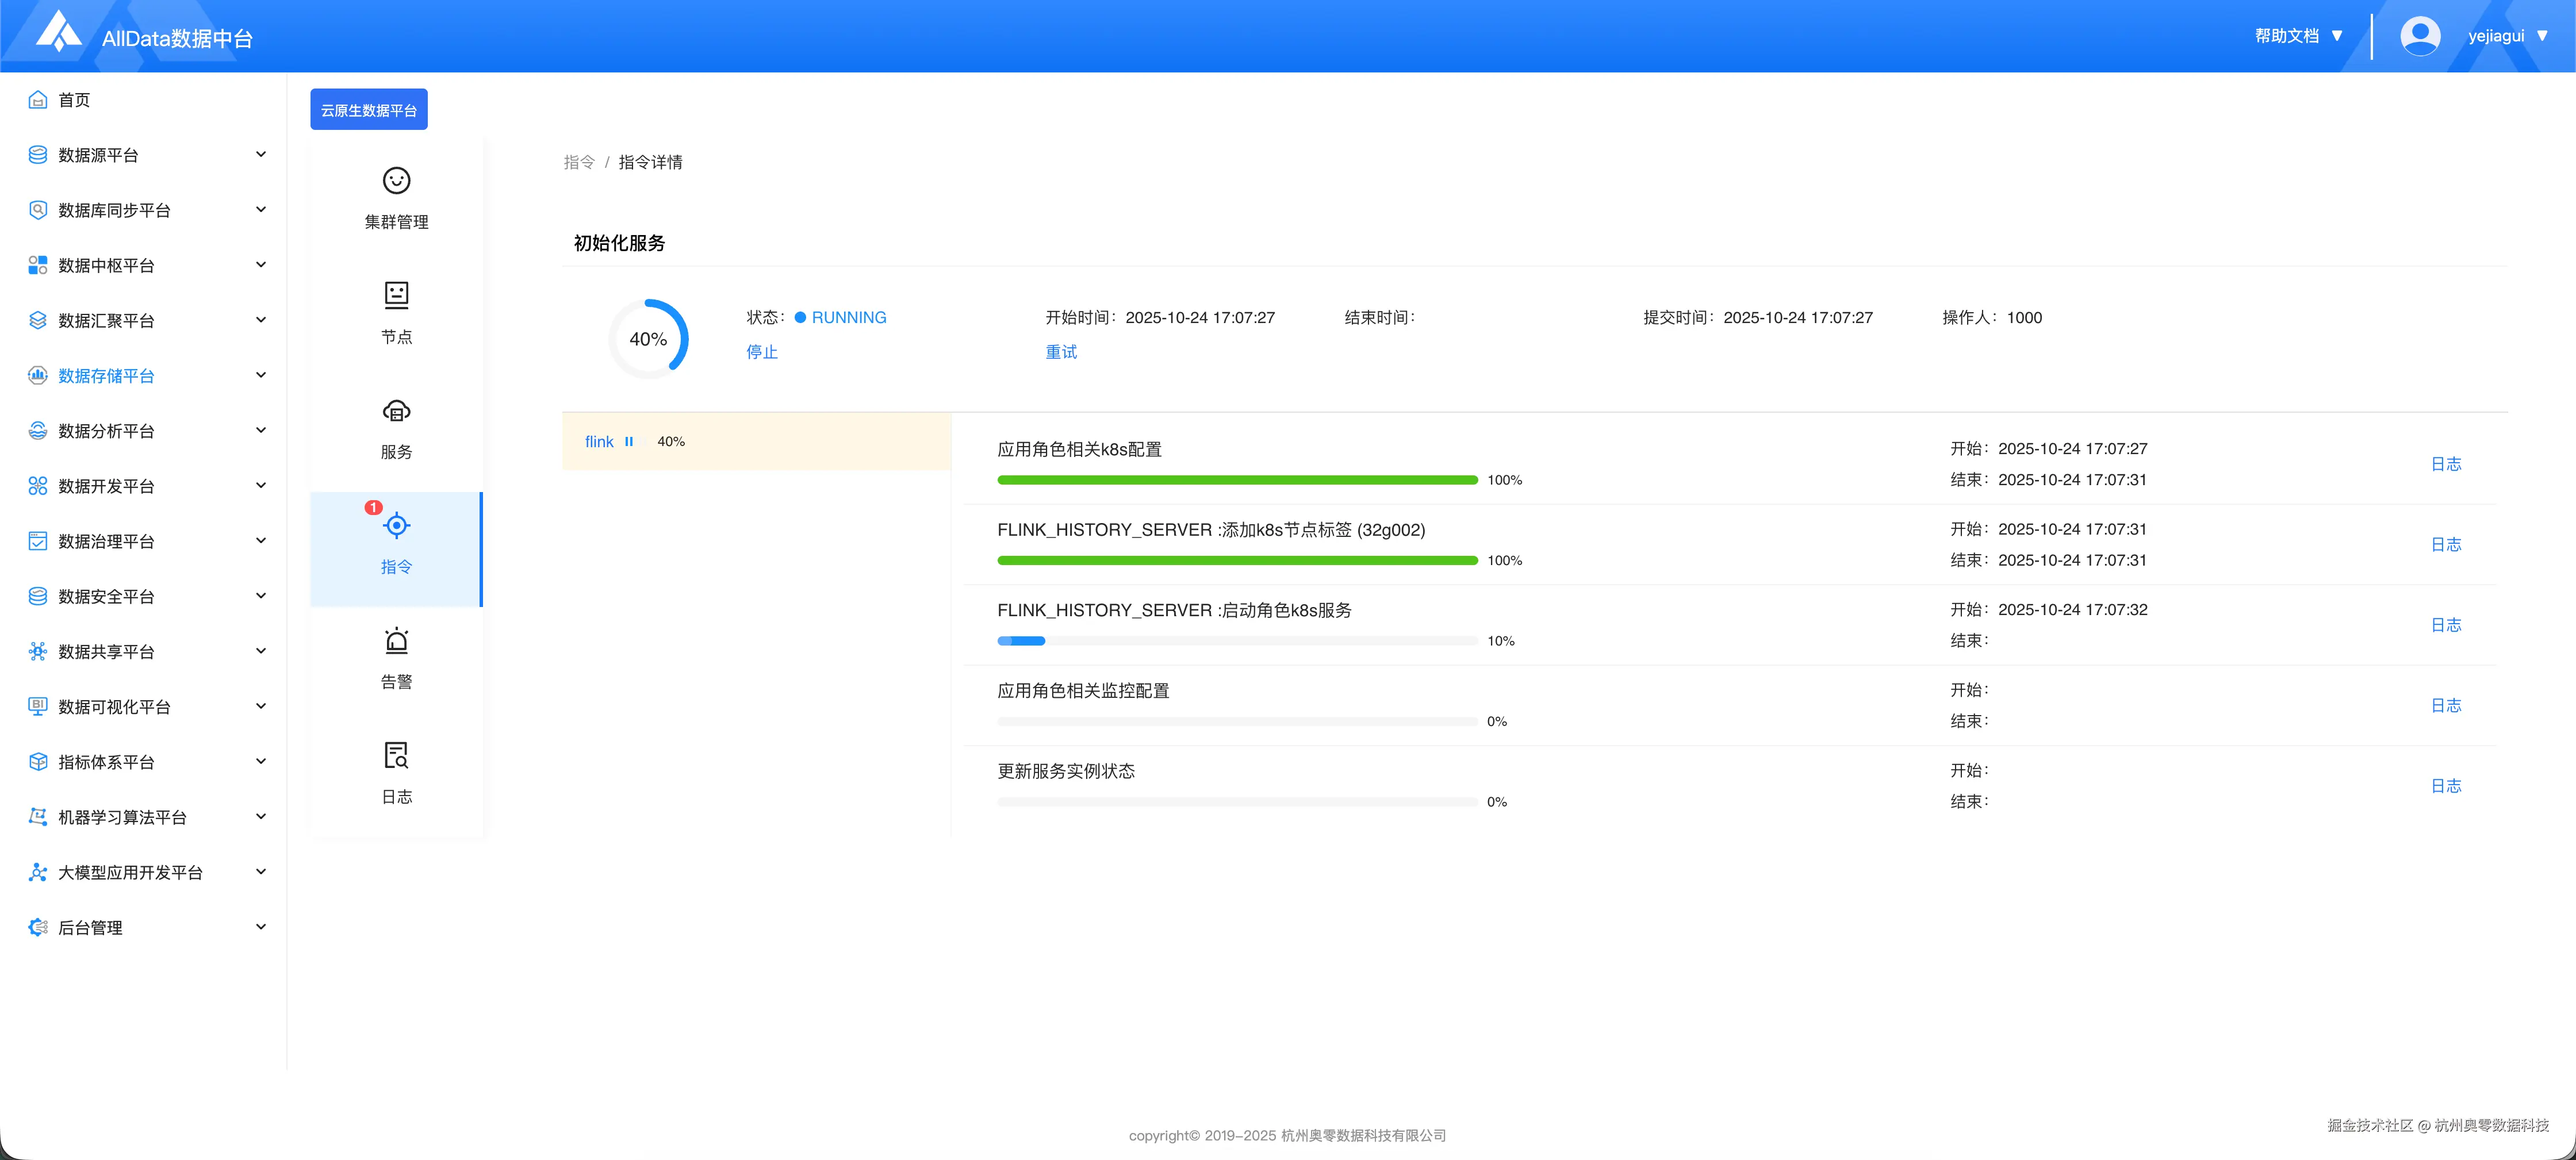Click 指令 breadcrumb link

[579, 162]
